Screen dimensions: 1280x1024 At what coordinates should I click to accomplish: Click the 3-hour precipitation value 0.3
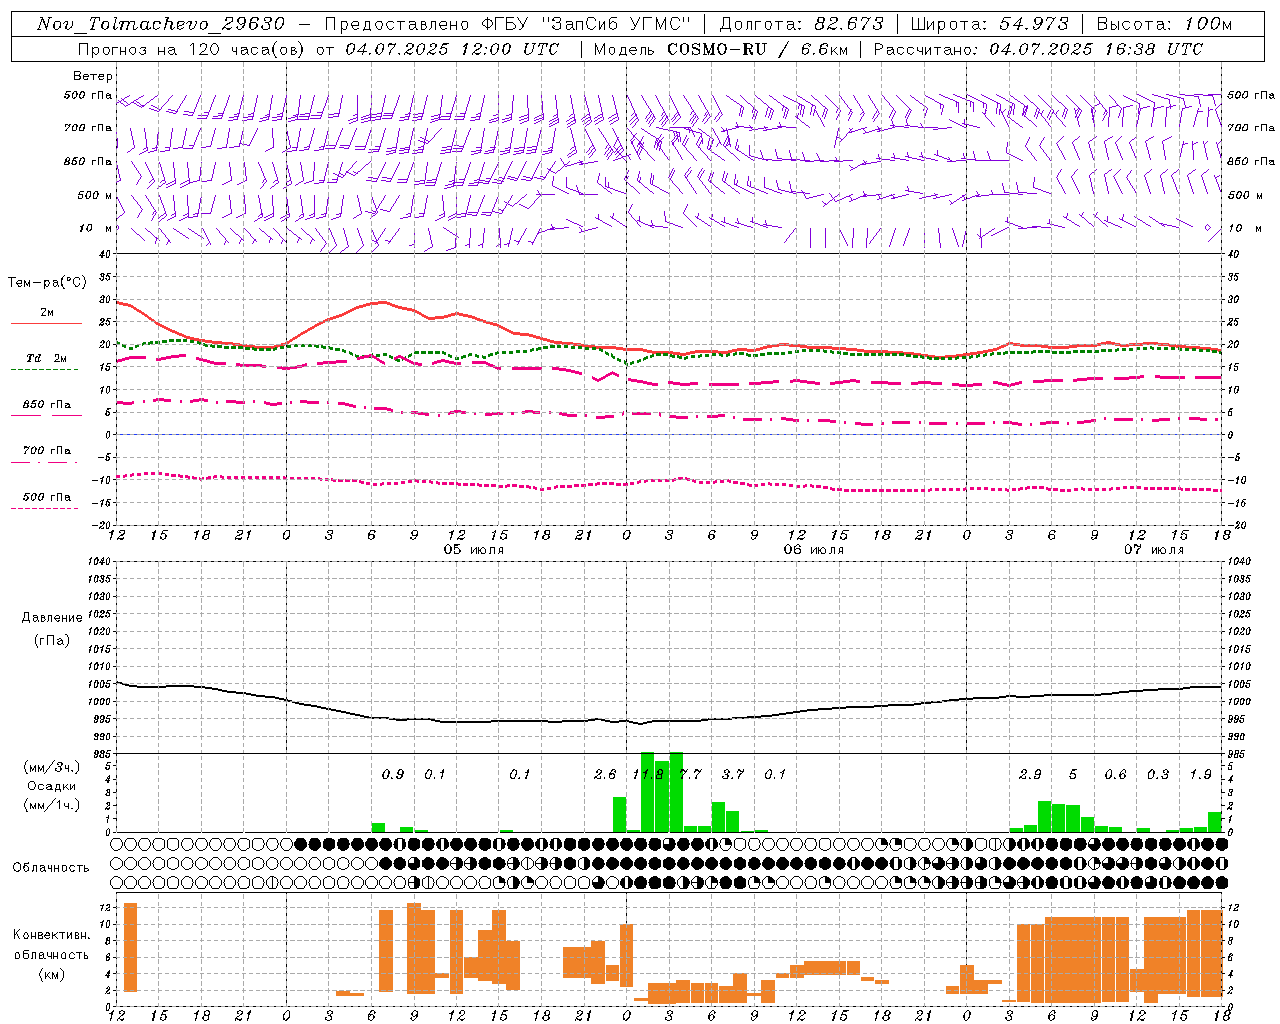(x=1158, y=774)
